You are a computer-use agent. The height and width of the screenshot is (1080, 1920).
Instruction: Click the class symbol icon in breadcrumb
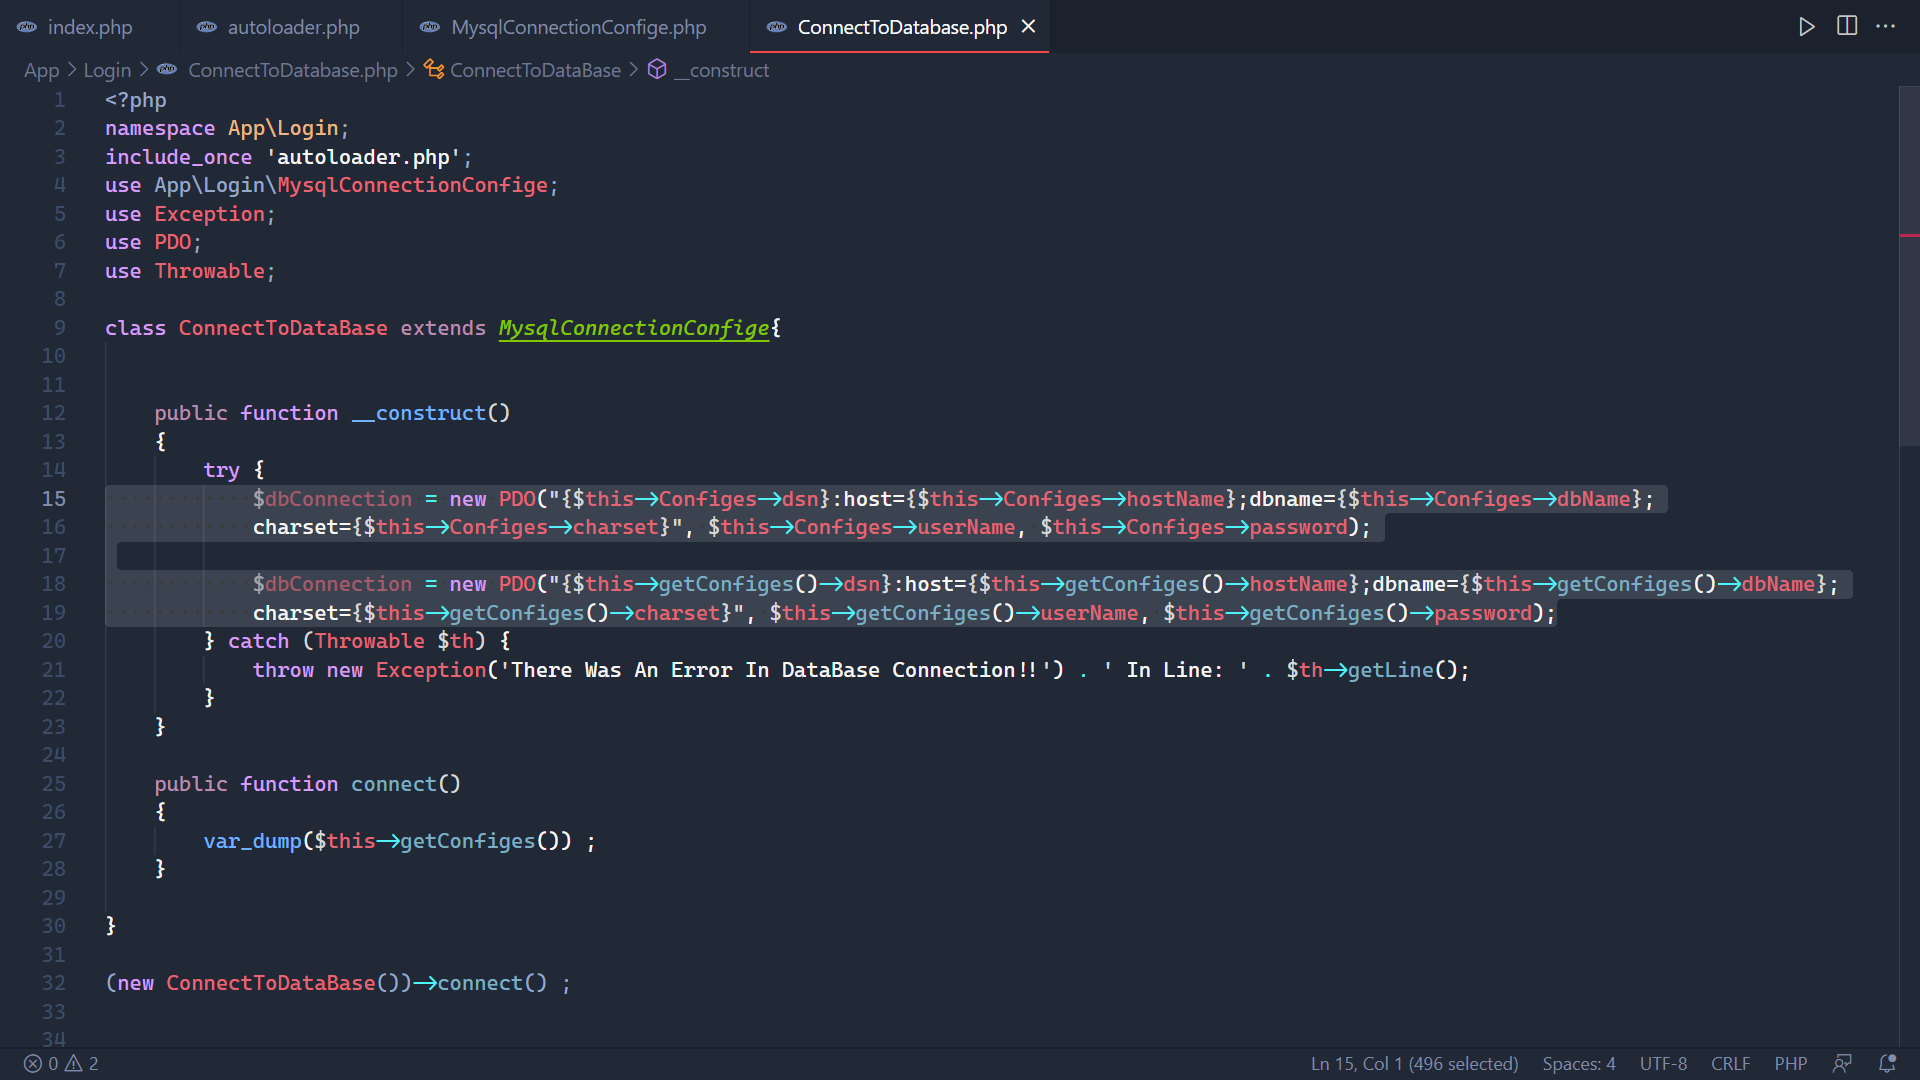pos(433,69)
